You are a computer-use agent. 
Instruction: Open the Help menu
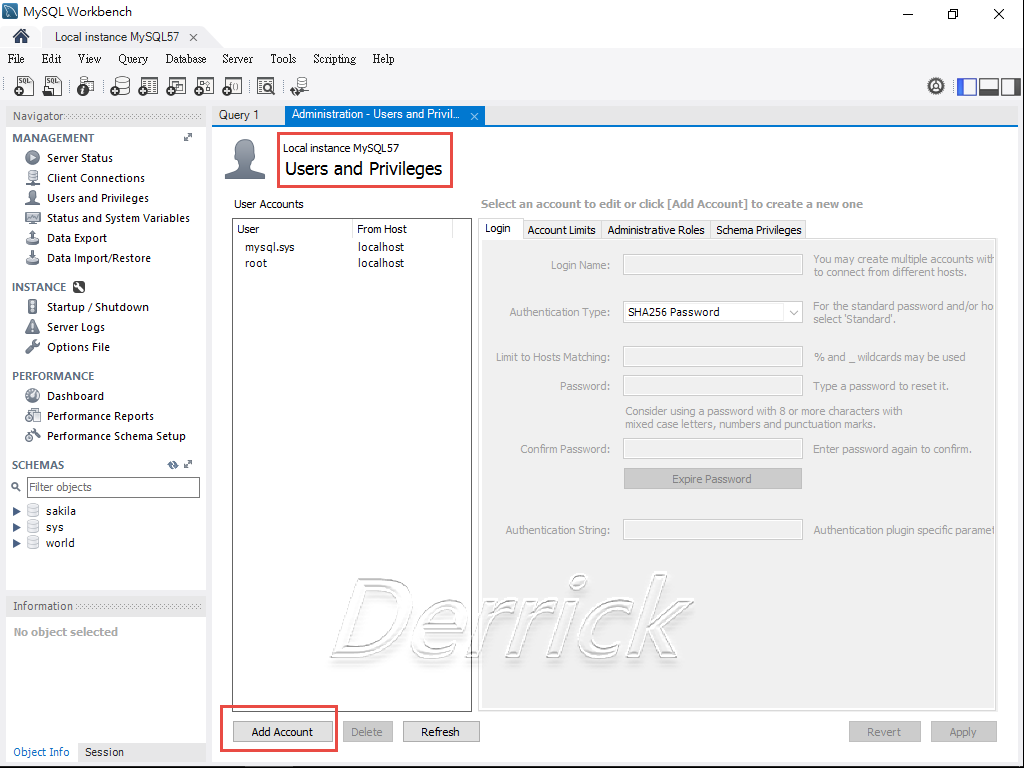pos(383,59)
